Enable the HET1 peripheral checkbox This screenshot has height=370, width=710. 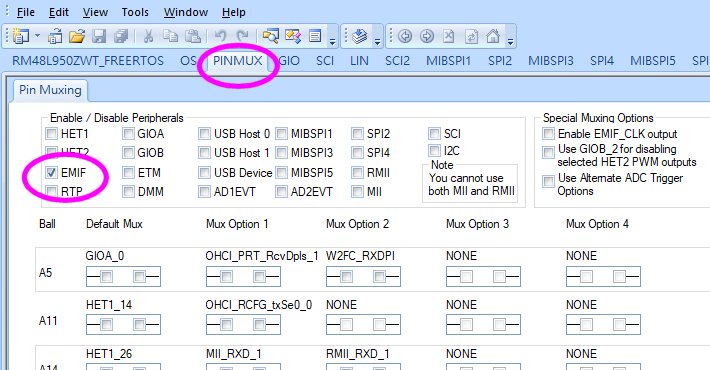[x=52, y=134]
